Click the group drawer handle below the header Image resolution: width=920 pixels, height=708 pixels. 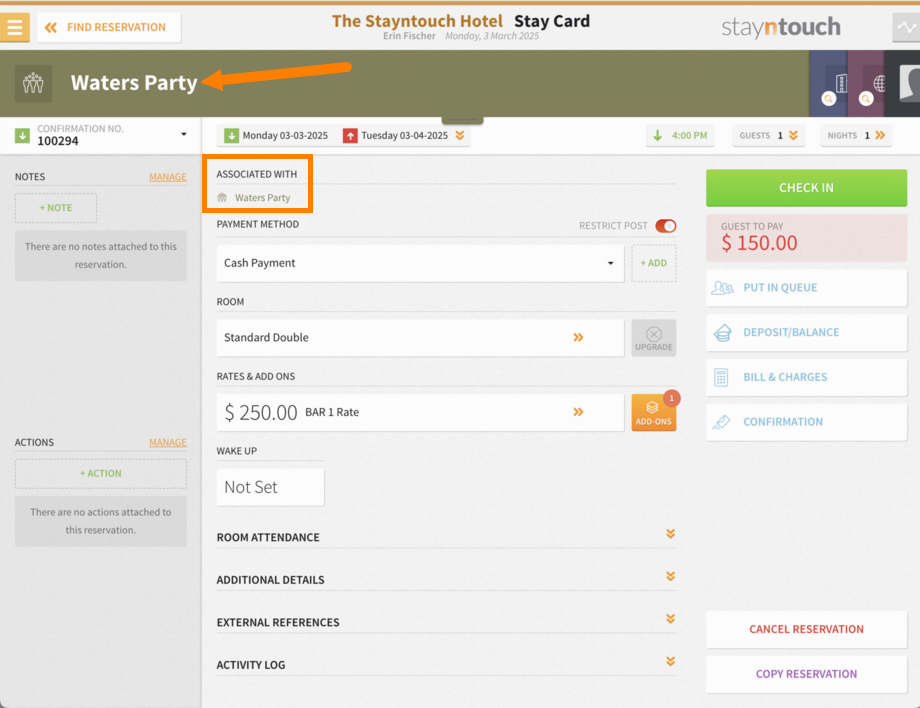(462, 120)
